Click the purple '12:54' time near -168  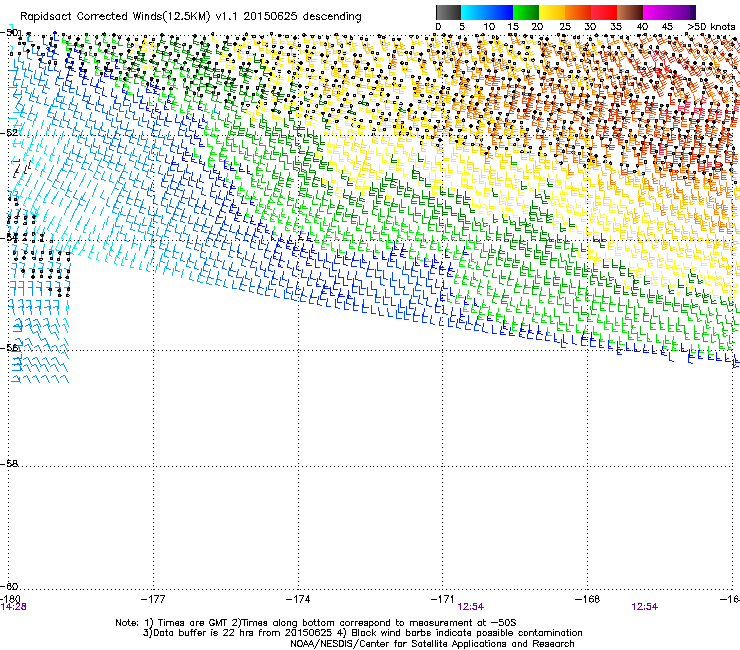coord(644,607)
